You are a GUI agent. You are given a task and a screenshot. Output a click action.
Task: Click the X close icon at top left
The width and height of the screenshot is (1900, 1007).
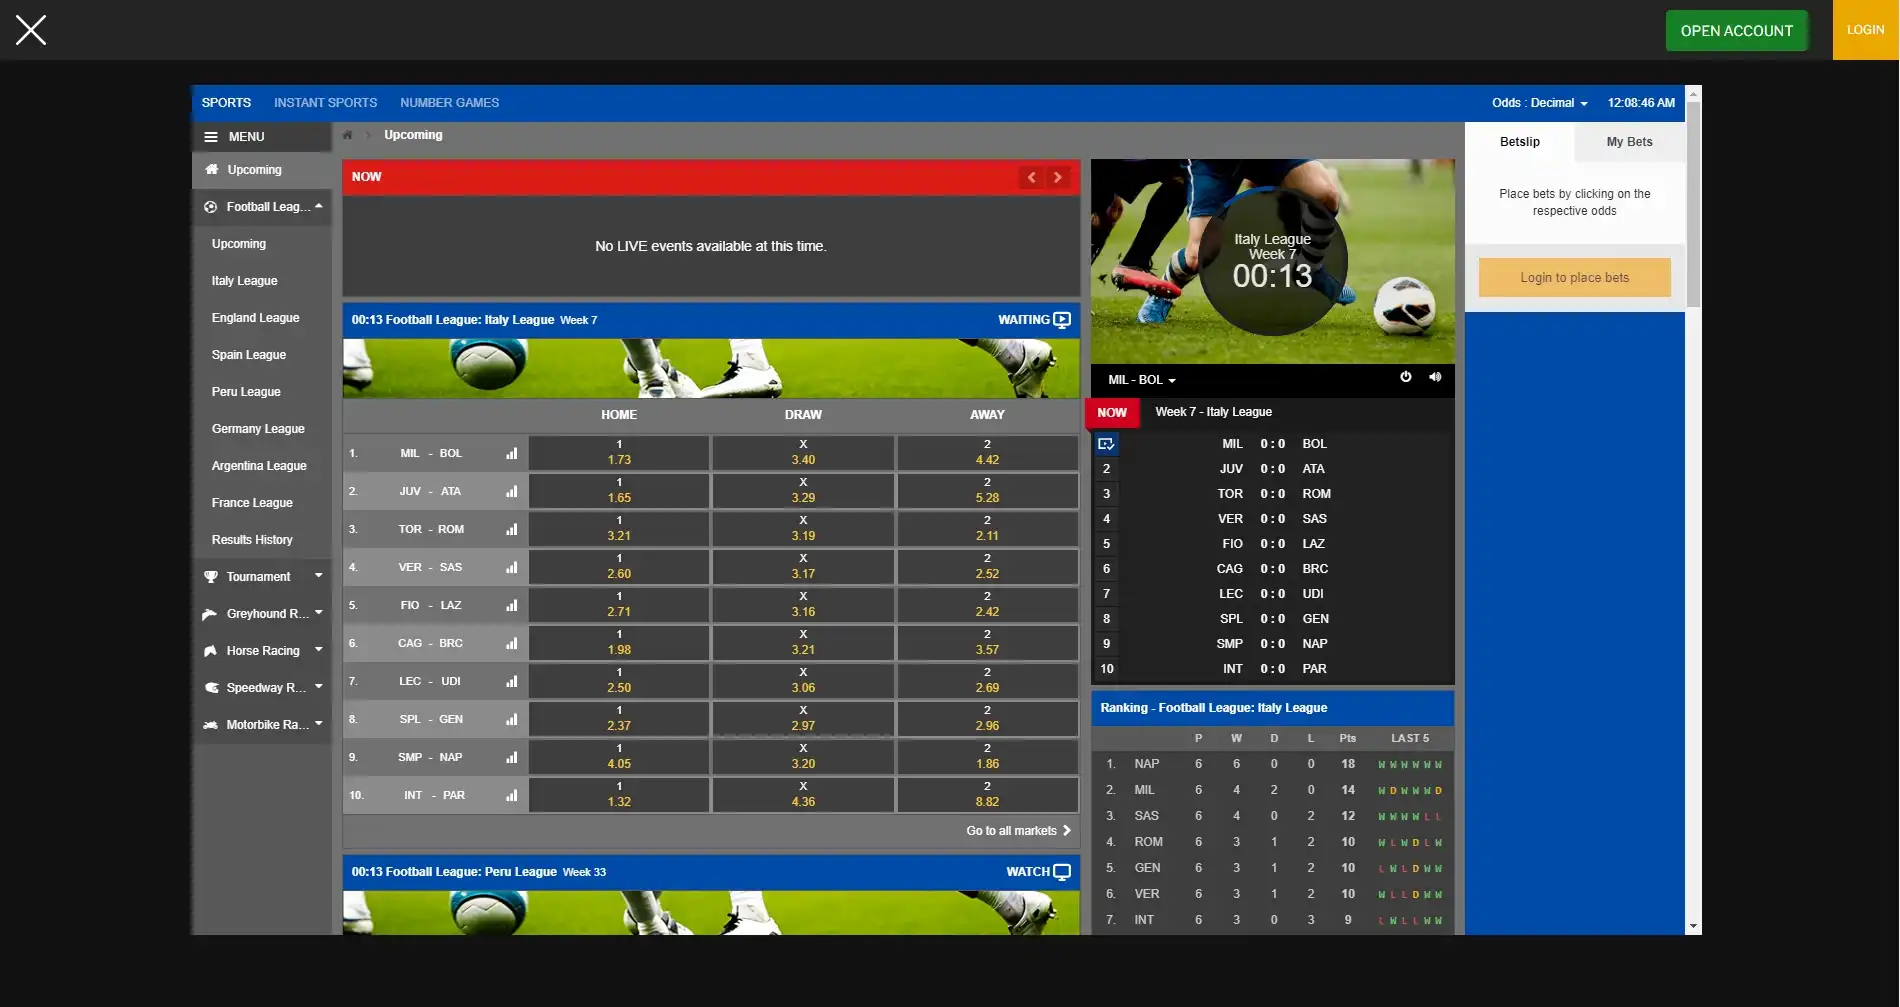[31, 30]
